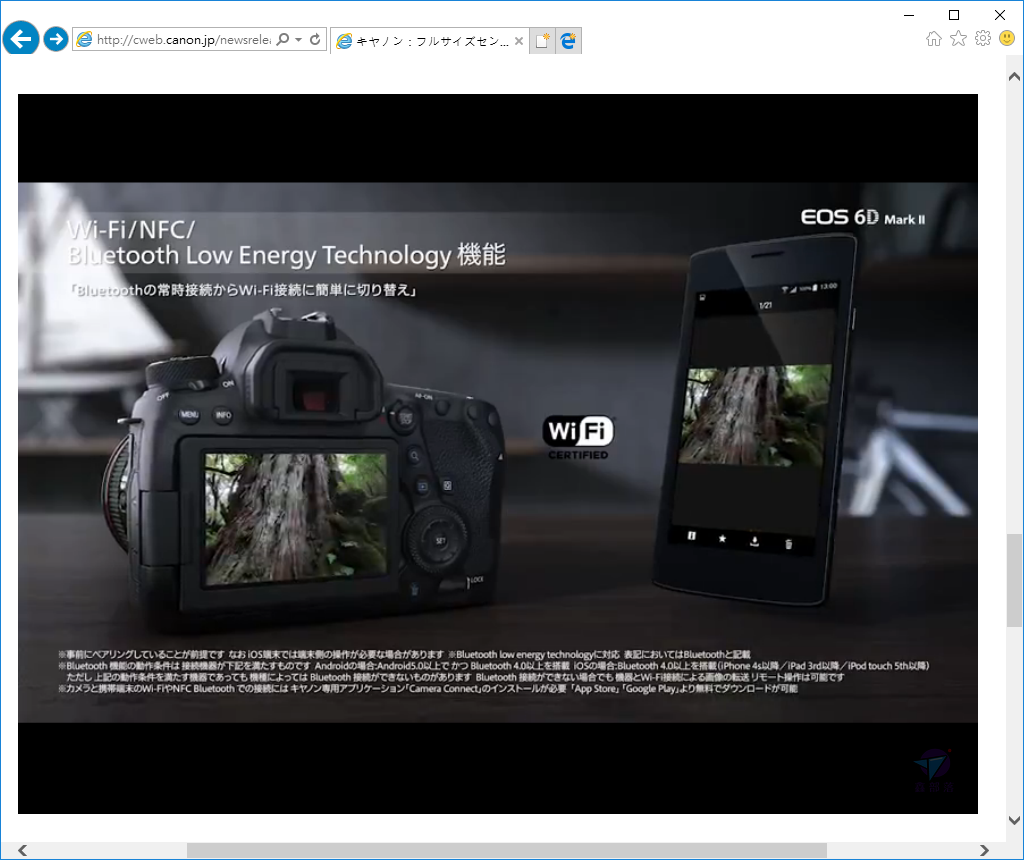Click the horizontal scrollbar thumb
1024x860 pixels.
pyautogui.click(x=507, y=850)
